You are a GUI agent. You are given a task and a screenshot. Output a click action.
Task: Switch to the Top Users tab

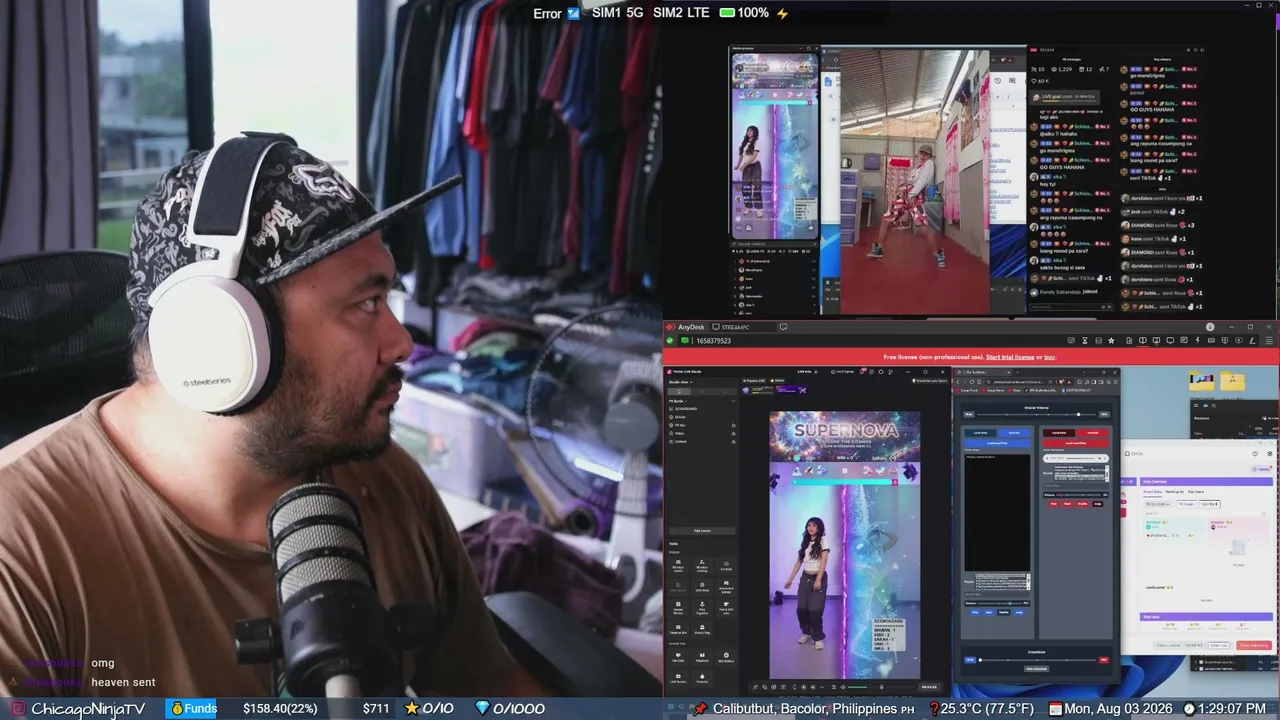pyautogui.click(x=1196, y=491)
